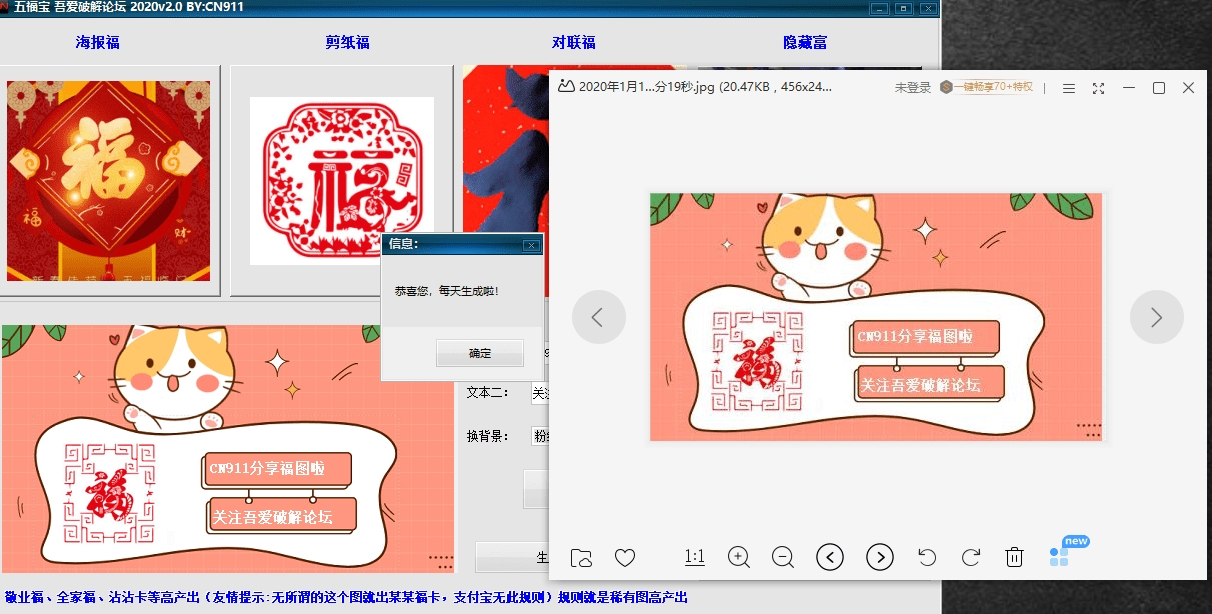The width and height of the screenshot is (1212, 614).
Task: Maximize the image viewer window
Action: click(1159, 88)
